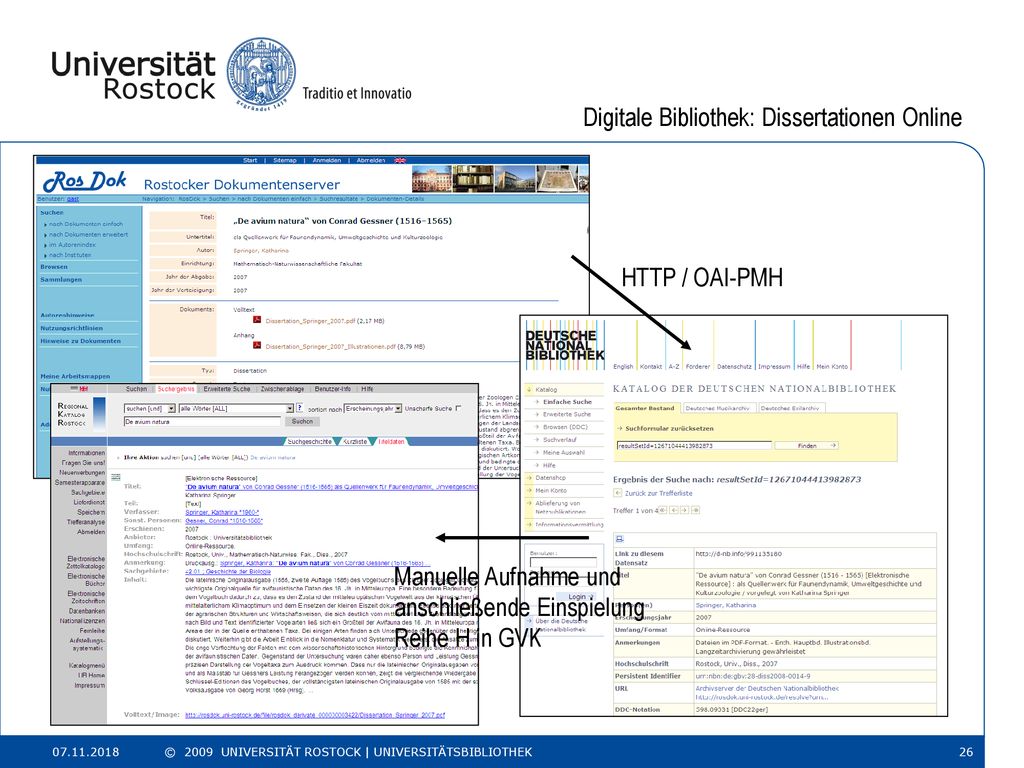Go to next hit in DNB pager

tap(684, 510)
